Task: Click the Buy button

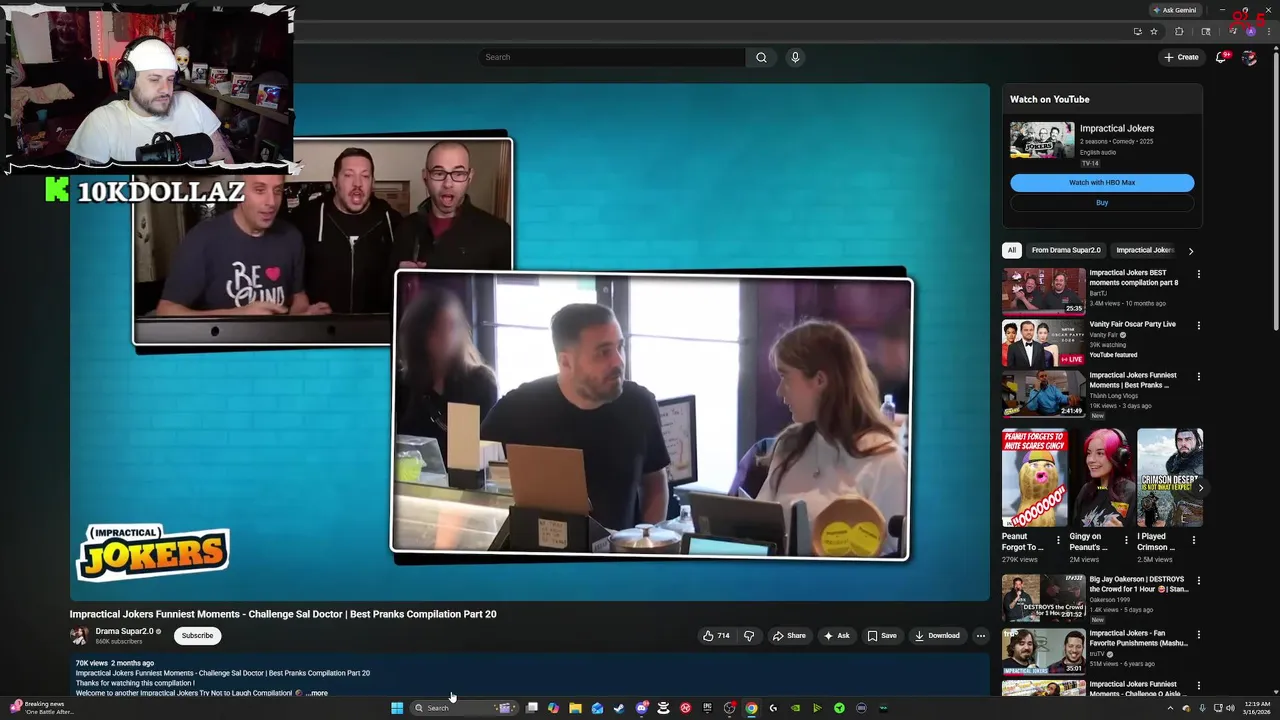Action: 1102,203
